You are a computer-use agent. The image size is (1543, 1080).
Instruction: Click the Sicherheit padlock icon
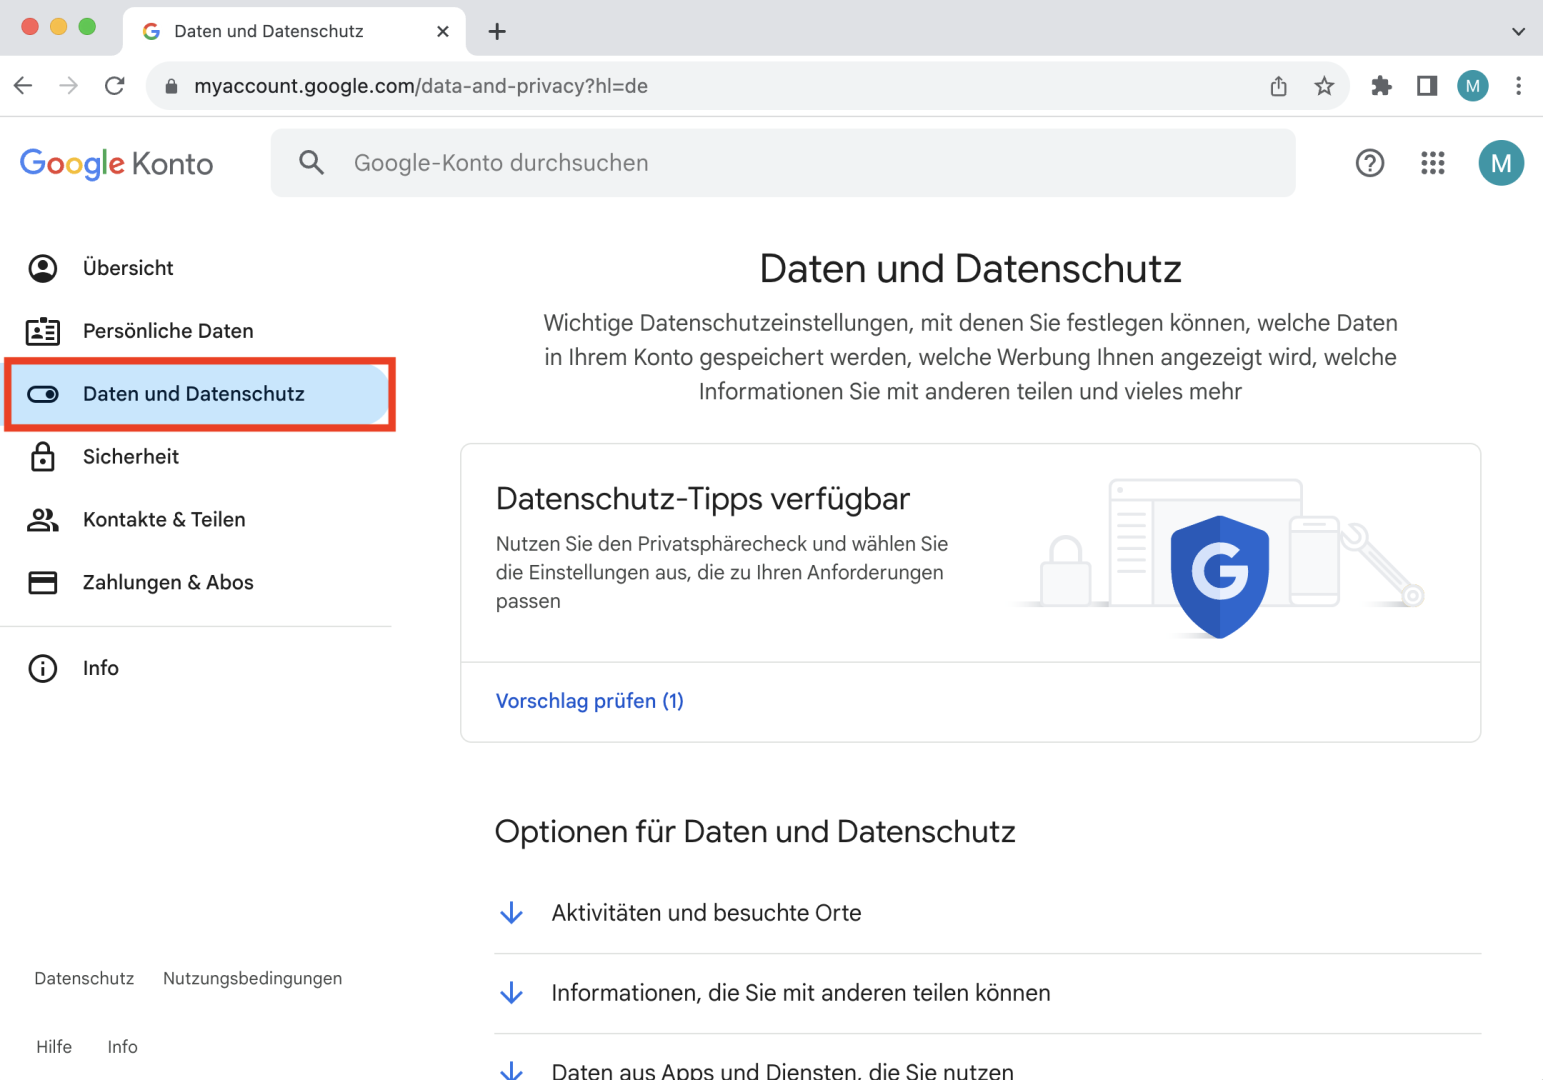pyautogui.click(x=43, y=456)
